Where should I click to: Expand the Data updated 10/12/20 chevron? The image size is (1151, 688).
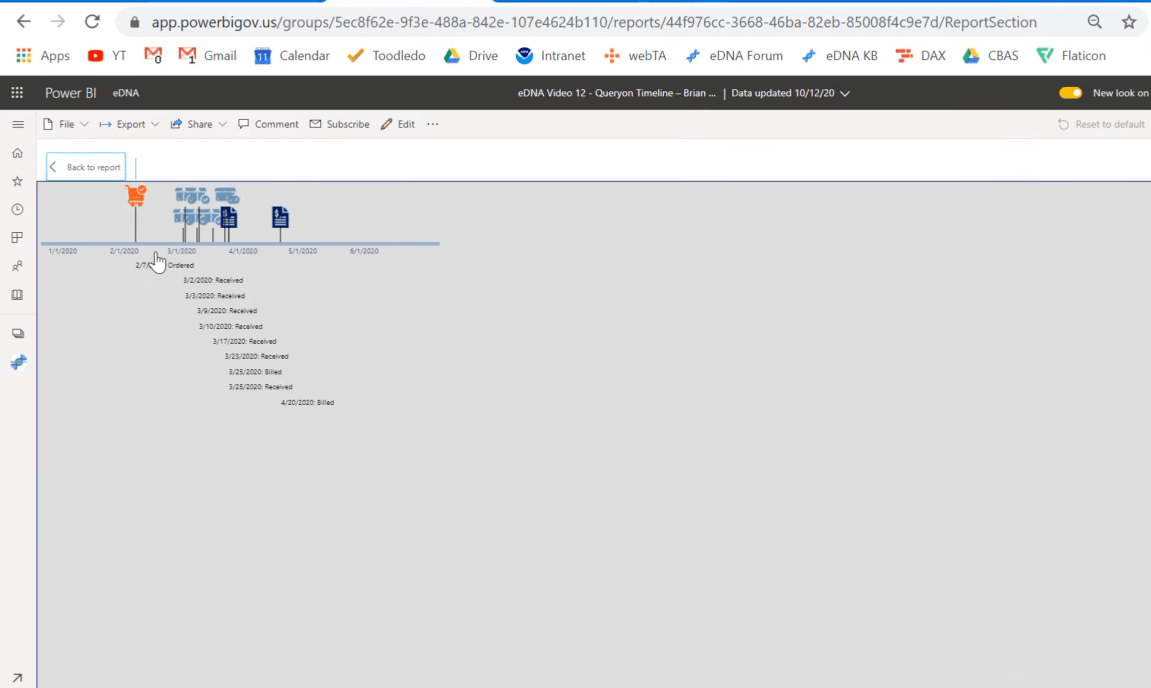coord(845,93)
